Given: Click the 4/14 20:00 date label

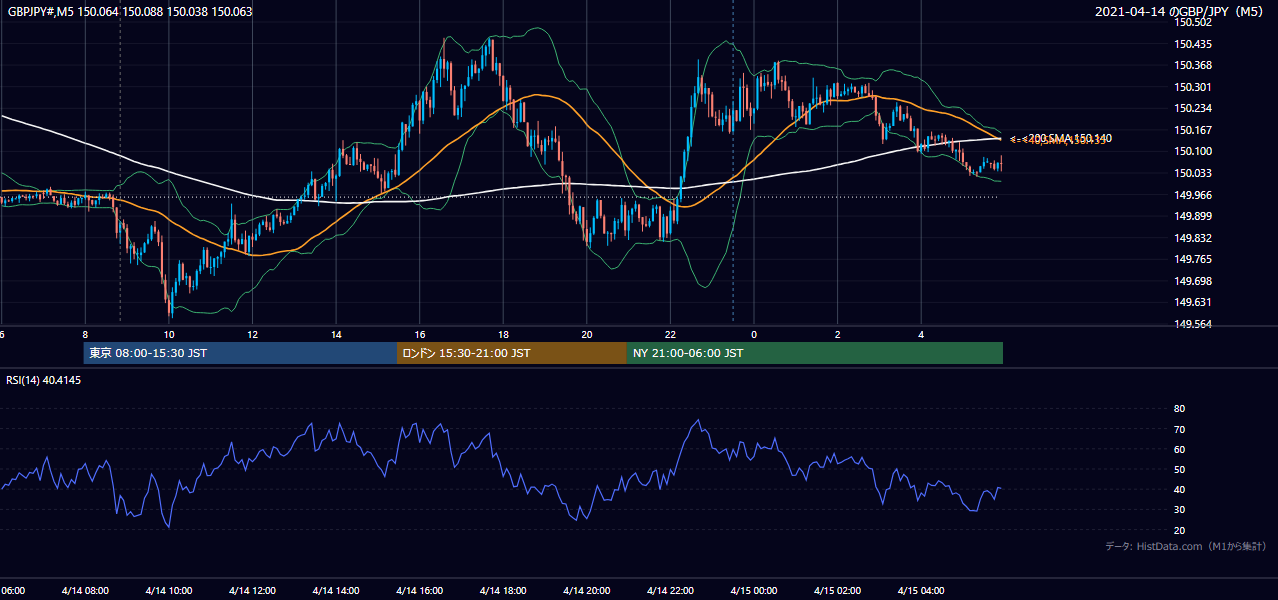Looking at the screenshot, I should pos(587,591).
